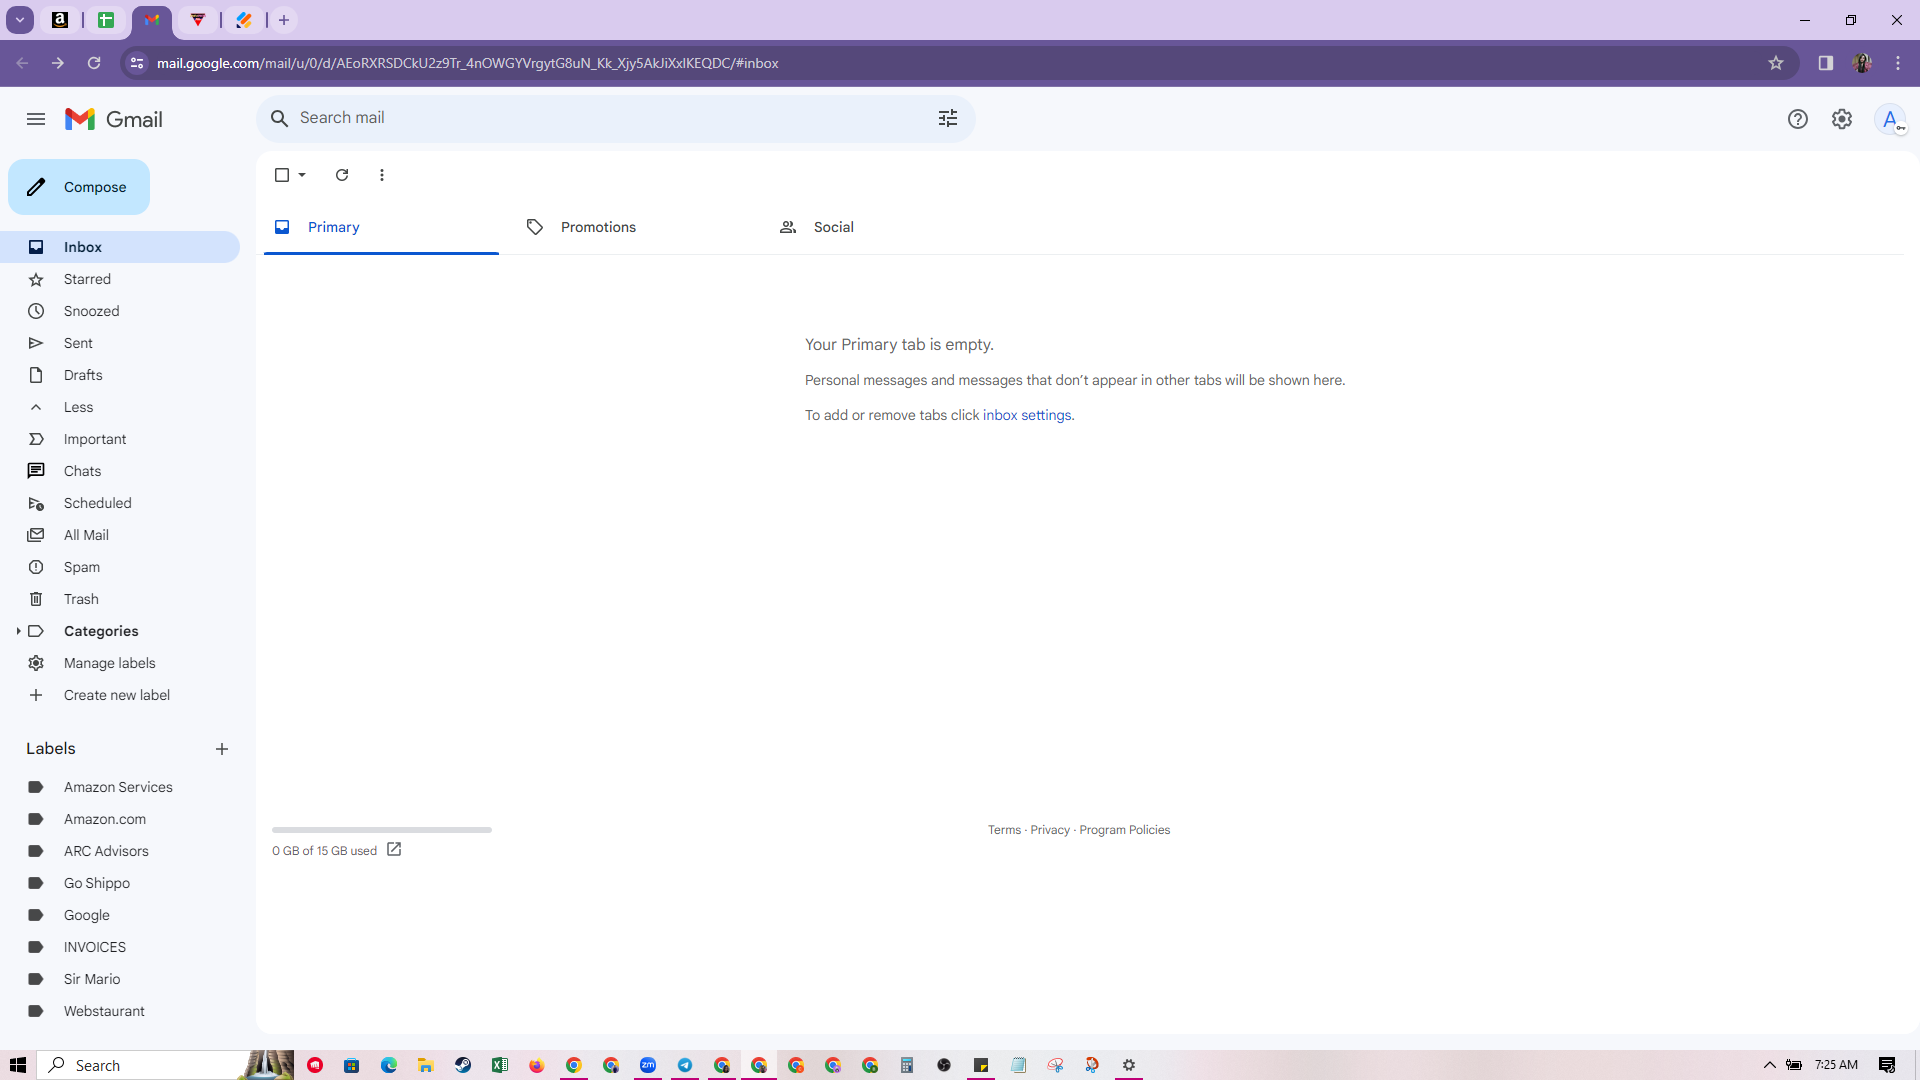This screenshot has height=1080, width=1920.
Task: Open the Starred folder
Action: (x=120, y=279)
